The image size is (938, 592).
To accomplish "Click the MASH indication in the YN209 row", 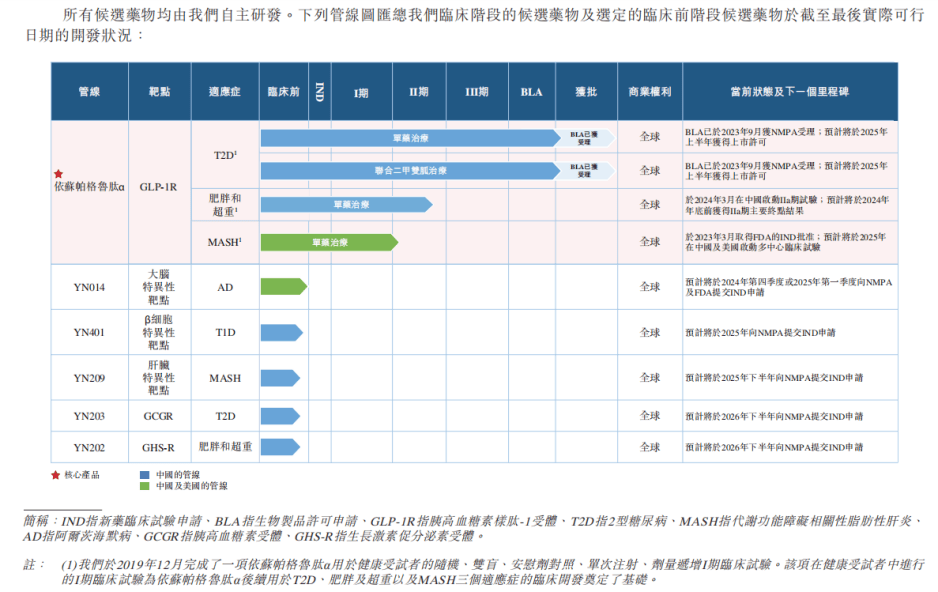I will pyautogui.click(x=225, y=378).
